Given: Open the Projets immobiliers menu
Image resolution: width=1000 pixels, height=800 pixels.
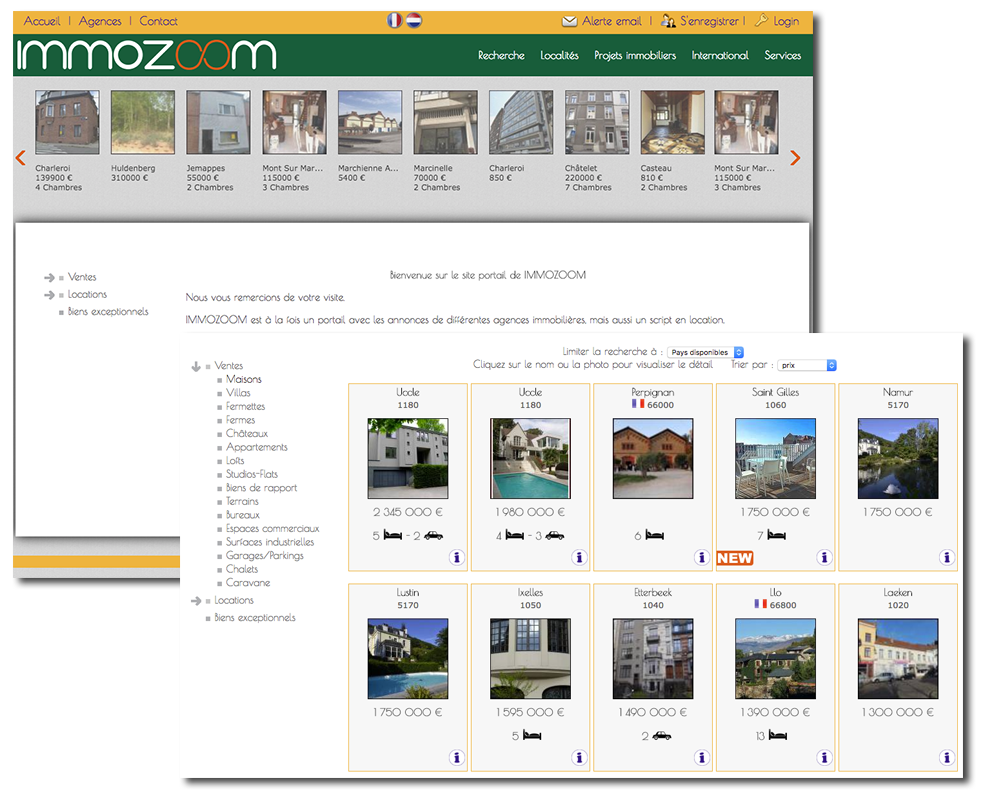Looking at the screenshot, I should (x=635, y=56).
